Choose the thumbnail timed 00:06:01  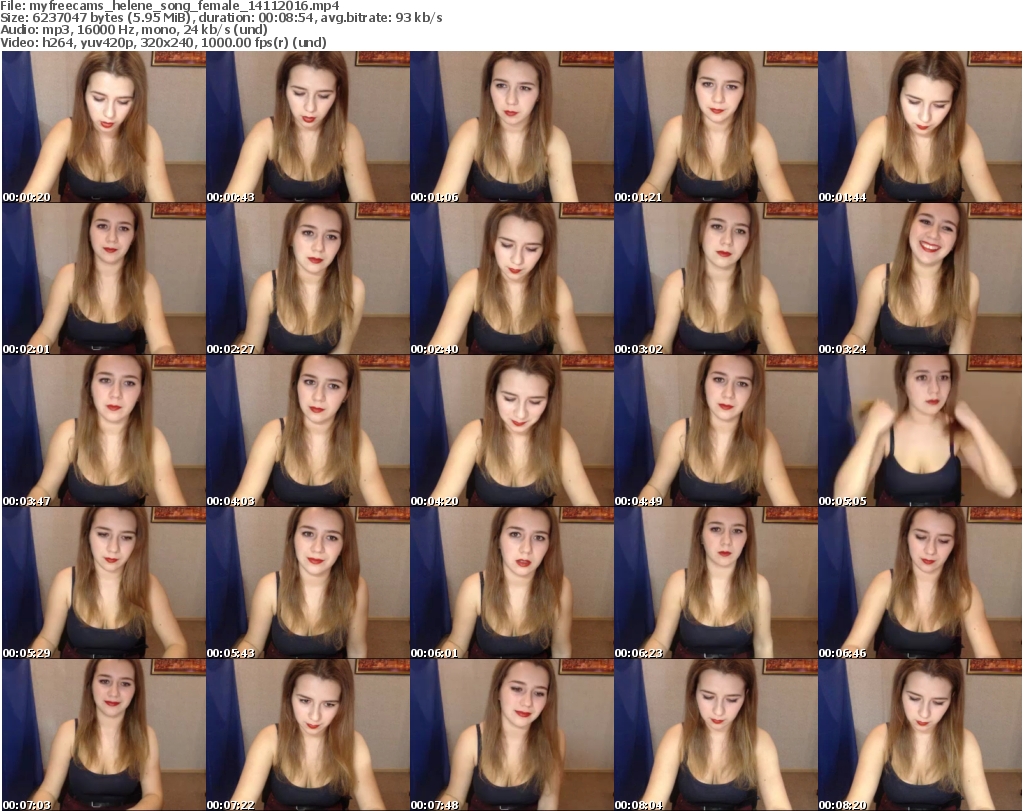(511, 582)
